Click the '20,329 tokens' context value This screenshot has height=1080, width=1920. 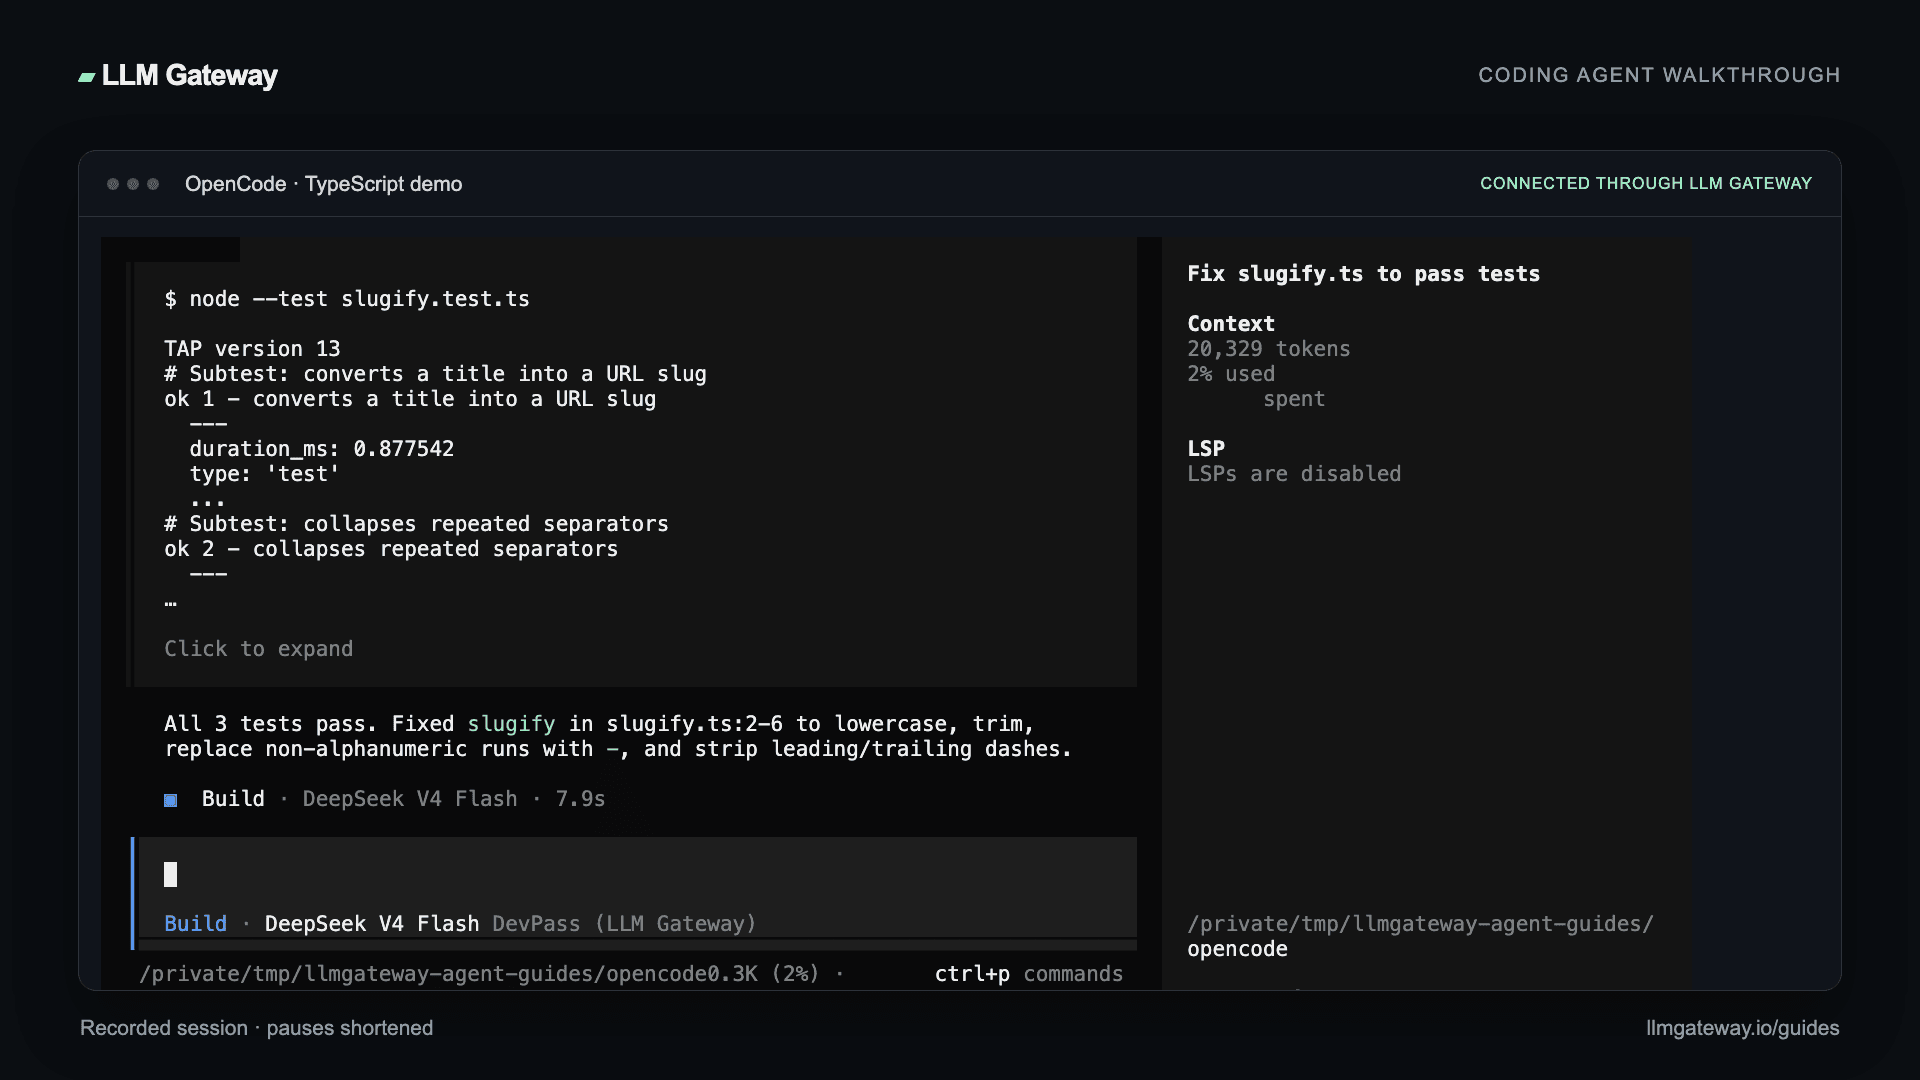click(x=1268, y=349)
